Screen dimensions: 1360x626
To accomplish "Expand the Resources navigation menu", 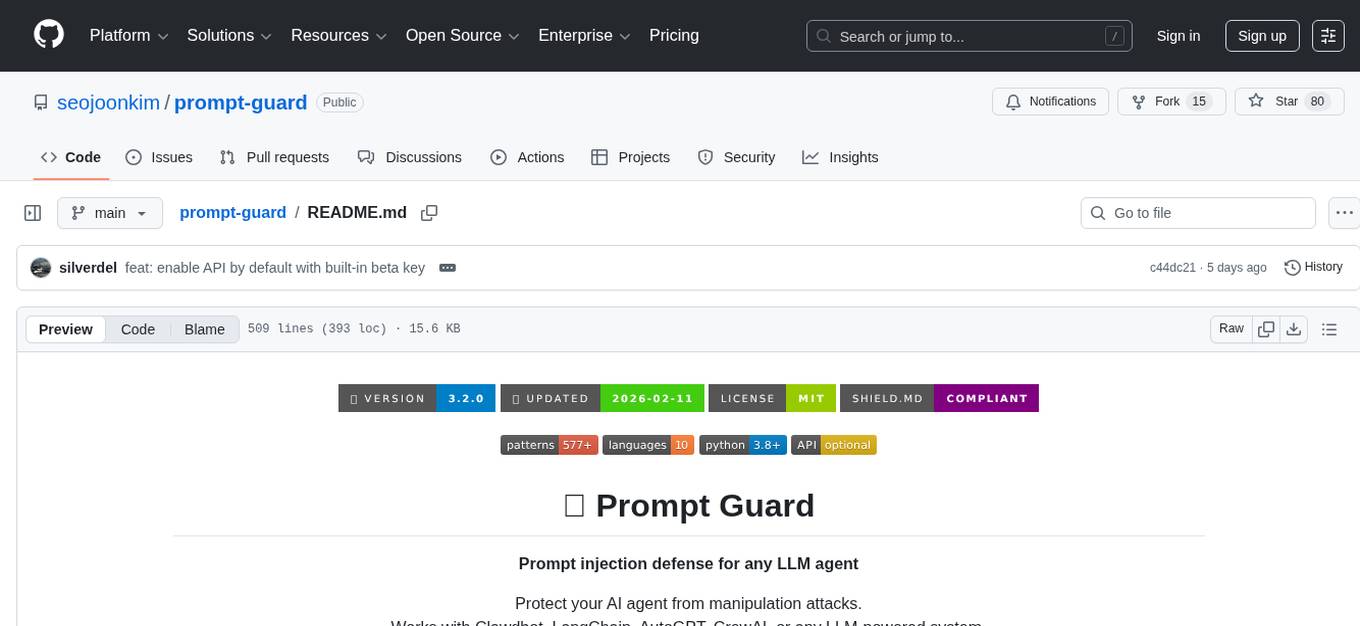I will 338,35.
